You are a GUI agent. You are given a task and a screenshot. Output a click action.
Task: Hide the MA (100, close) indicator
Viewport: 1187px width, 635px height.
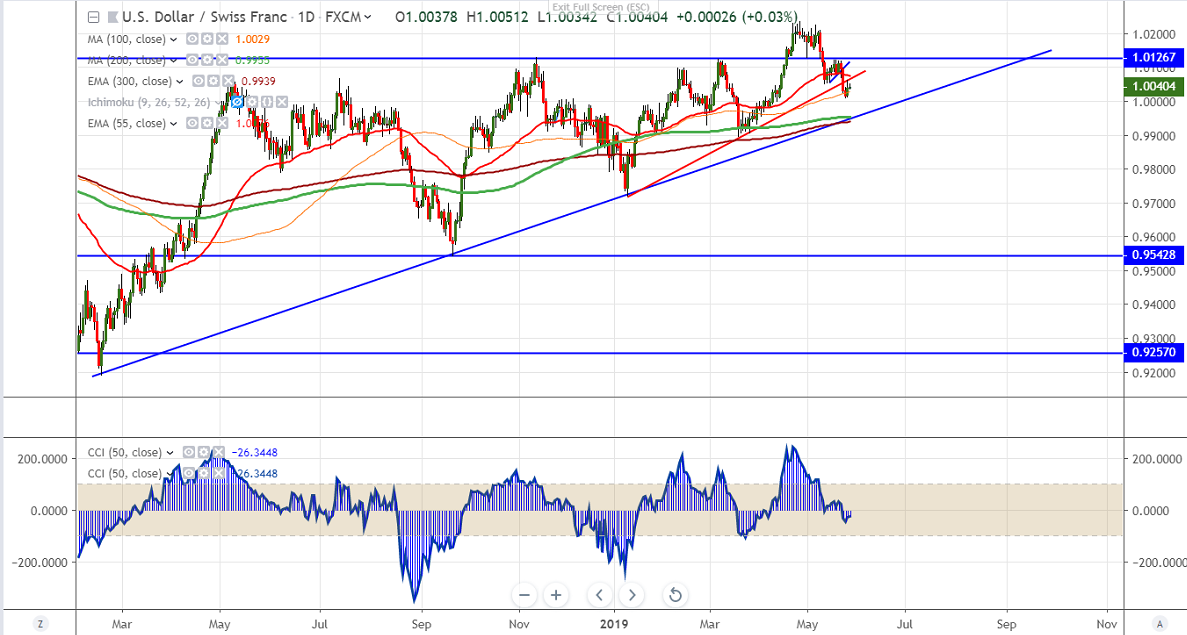coord(191,39)
